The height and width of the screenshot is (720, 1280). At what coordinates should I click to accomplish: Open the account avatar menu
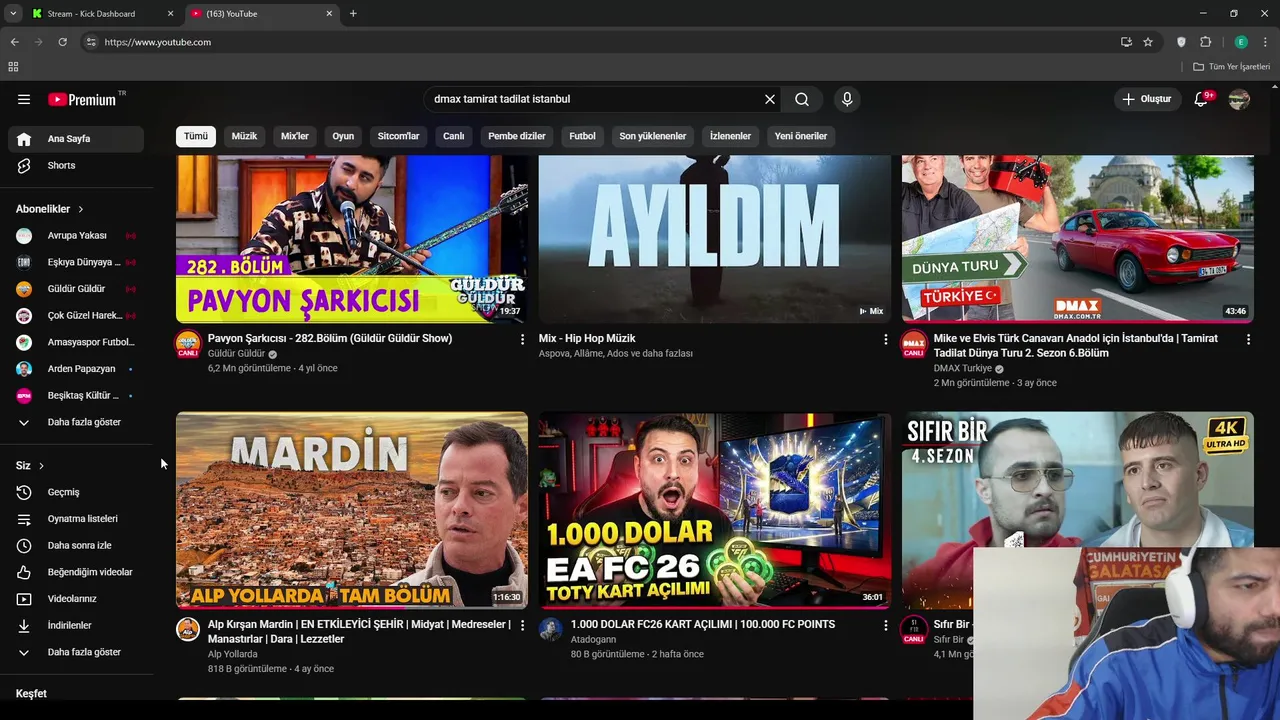tap(1239, 99)
